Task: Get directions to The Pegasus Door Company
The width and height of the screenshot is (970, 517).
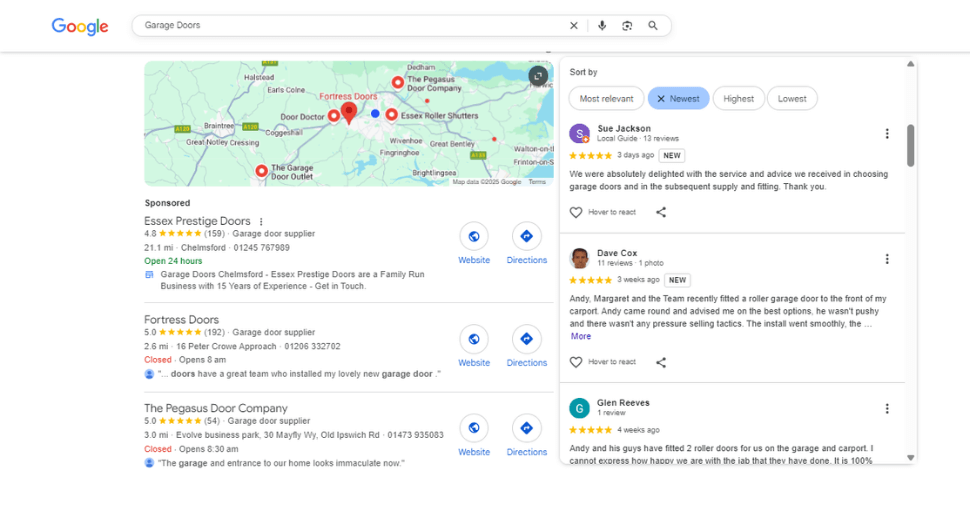Action: (x=526, y=428)
